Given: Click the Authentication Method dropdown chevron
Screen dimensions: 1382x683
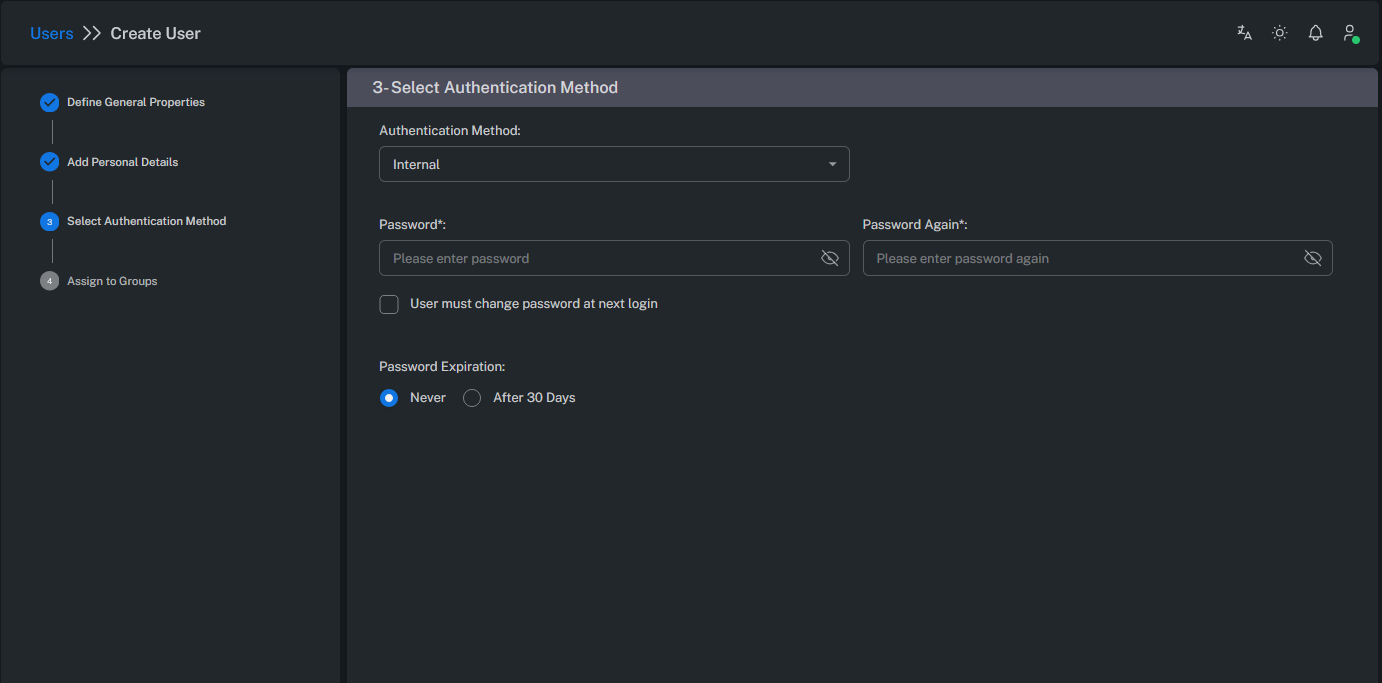Looking at the screenshot, I should 832,163.
